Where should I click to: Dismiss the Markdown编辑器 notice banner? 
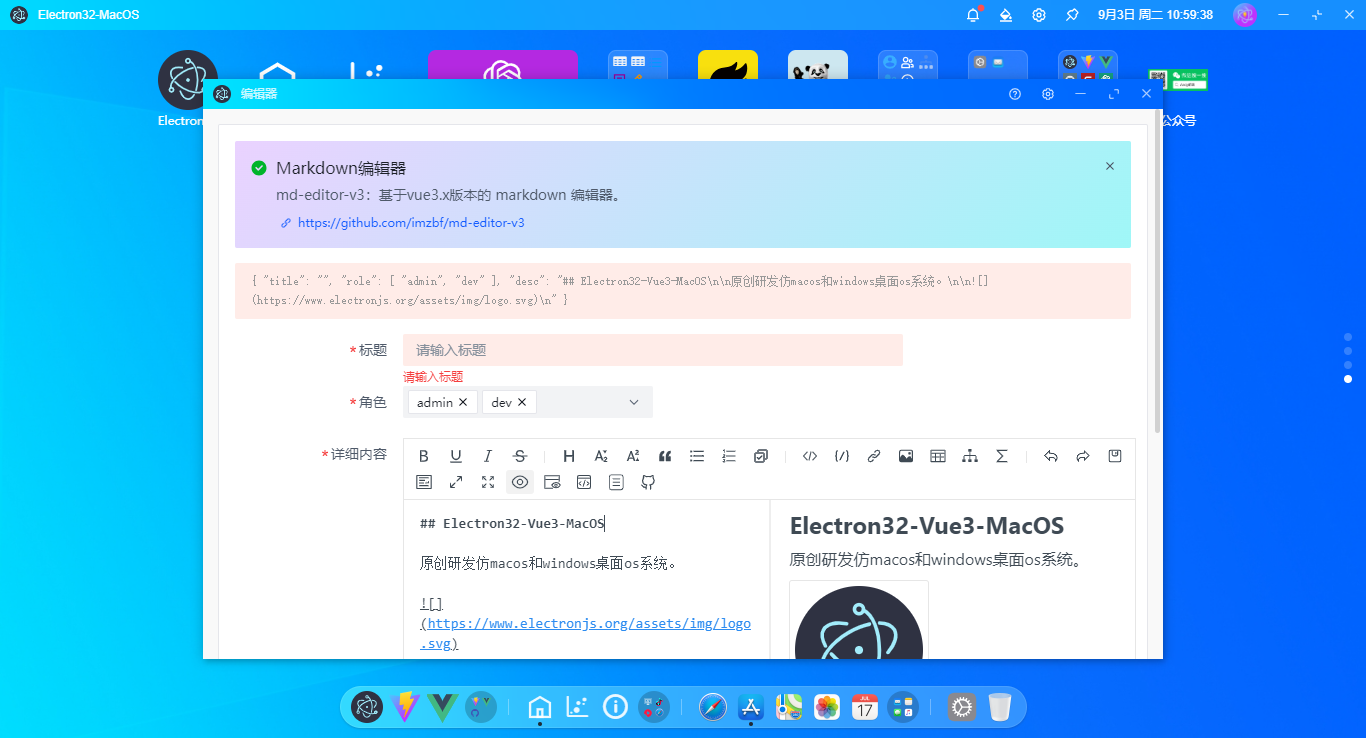(x=1109, y=166)
